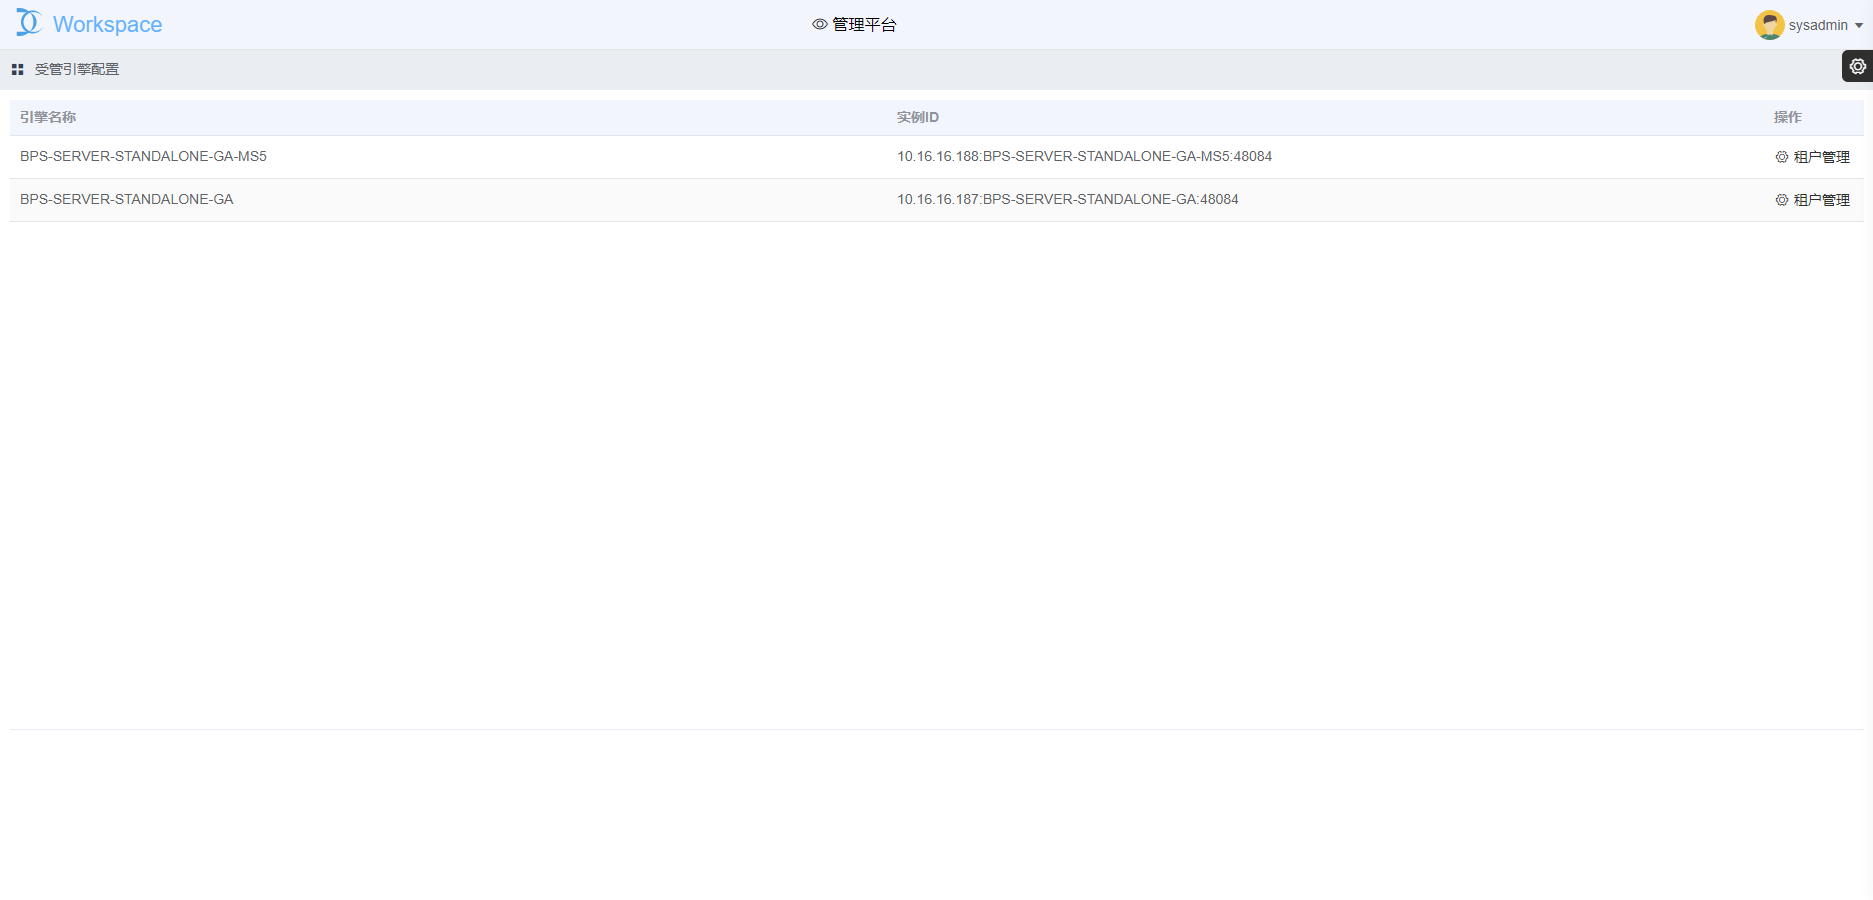Click the gear icon in the GA-MS5 row

point(1781,157)
